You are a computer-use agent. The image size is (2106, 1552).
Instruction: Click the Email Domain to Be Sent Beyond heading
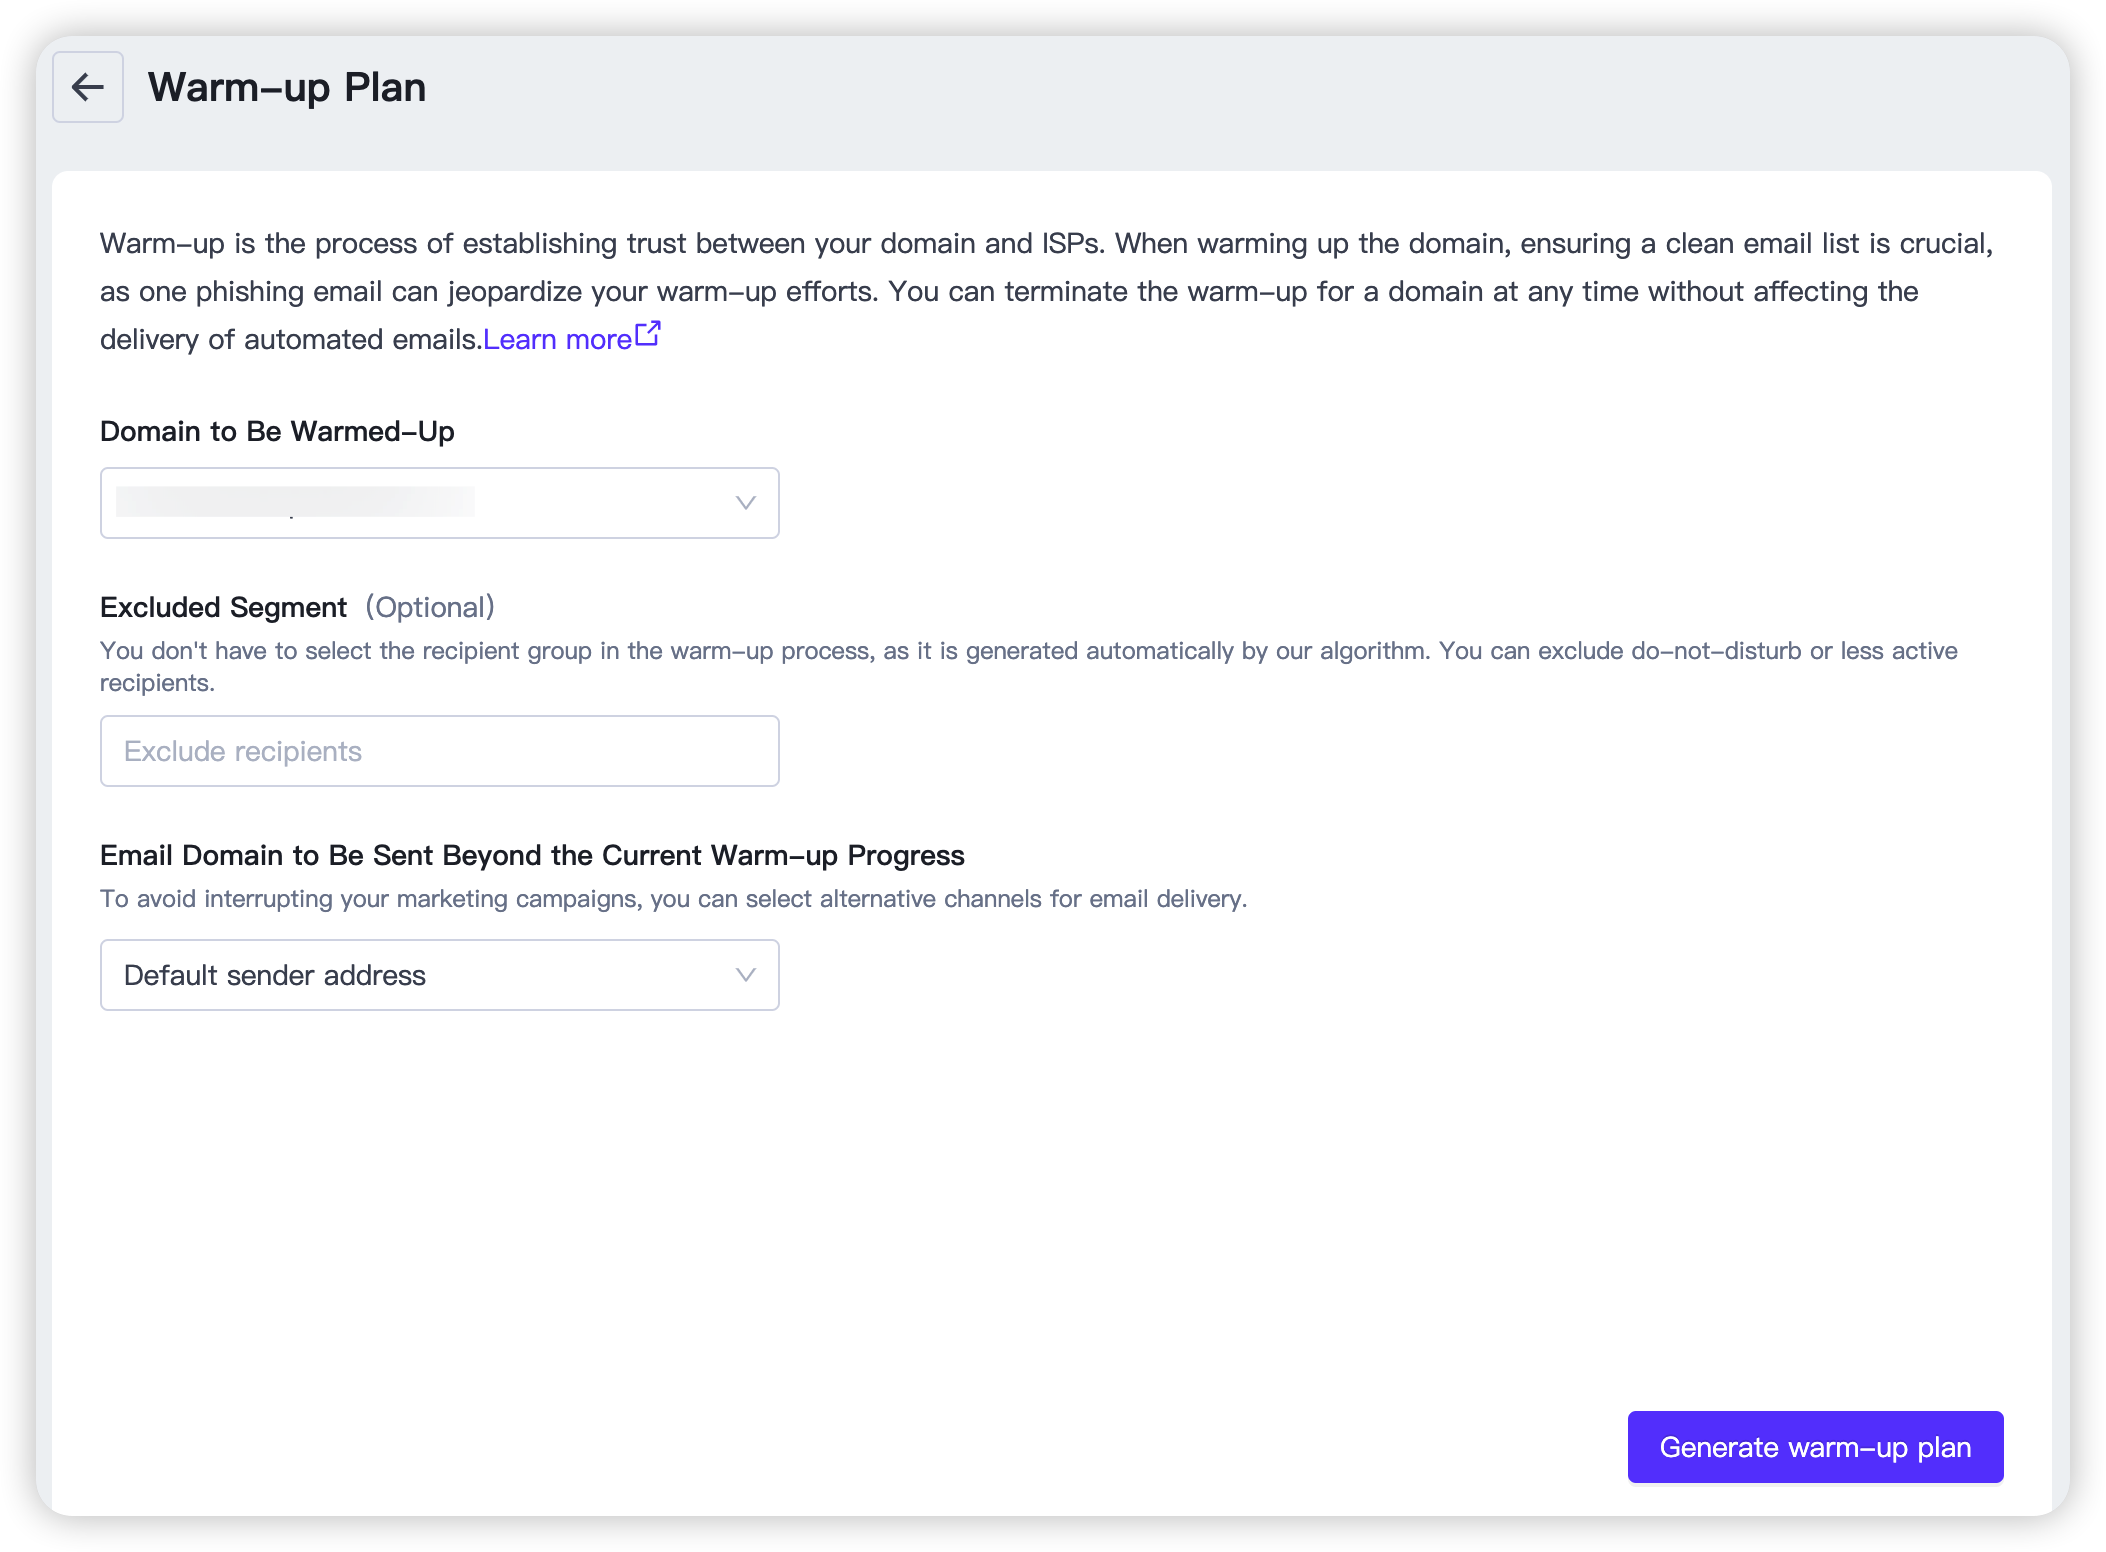click(532, 855)
